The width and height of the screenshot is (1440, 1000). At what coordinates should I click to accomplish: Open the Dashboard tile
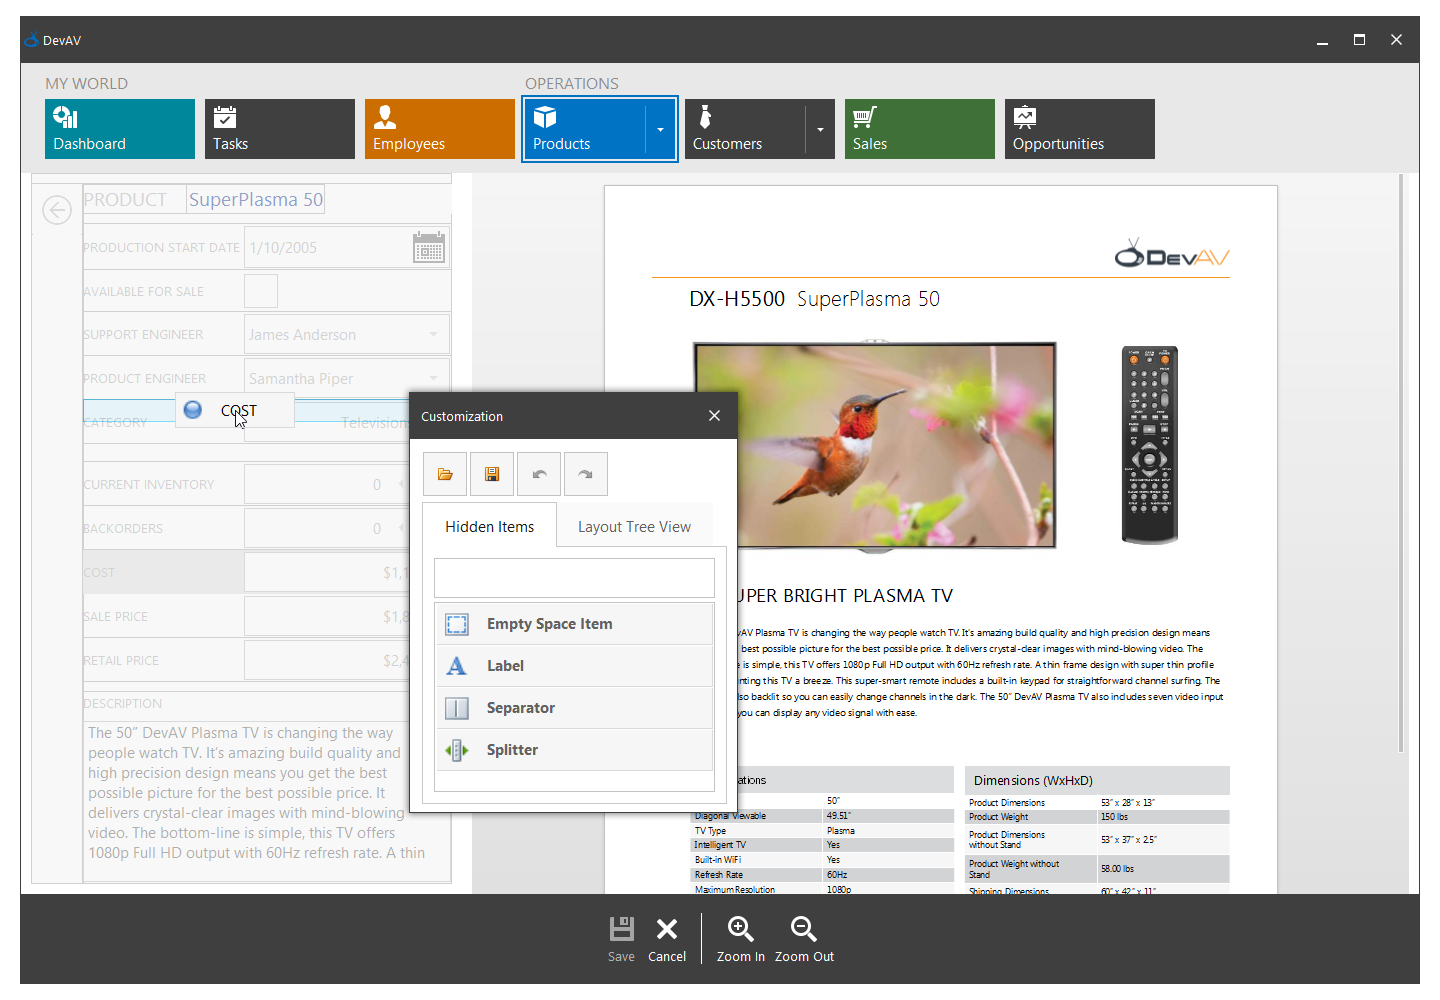tap(120, 129)
